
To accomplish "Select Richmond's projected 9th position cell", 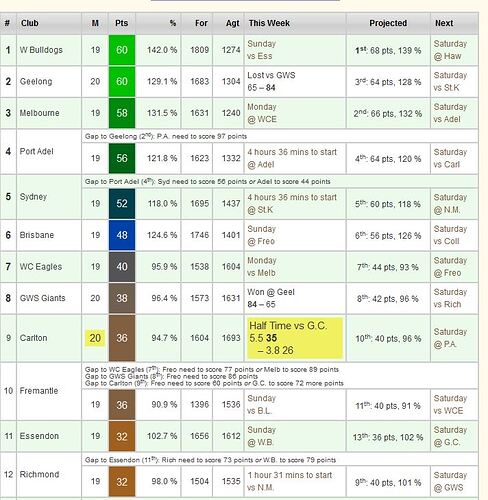I will coord(388,482).
